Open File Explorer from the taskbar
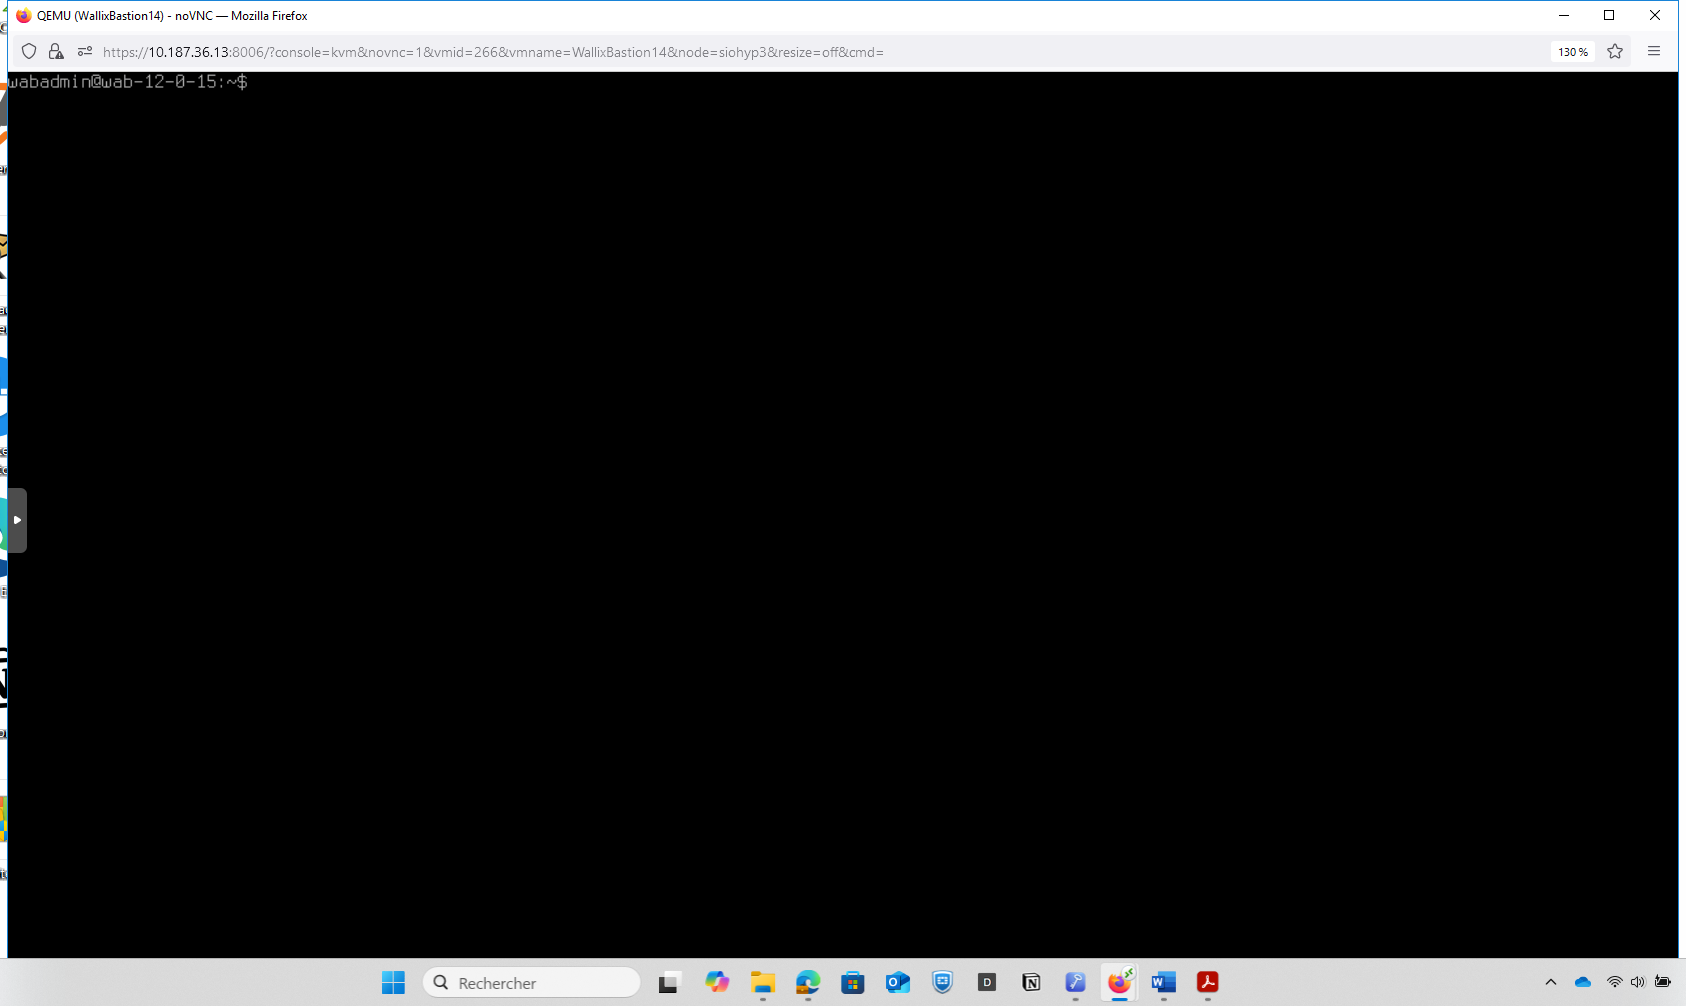This screenshot has width=1686, height=1006. (x=763, y=983)
